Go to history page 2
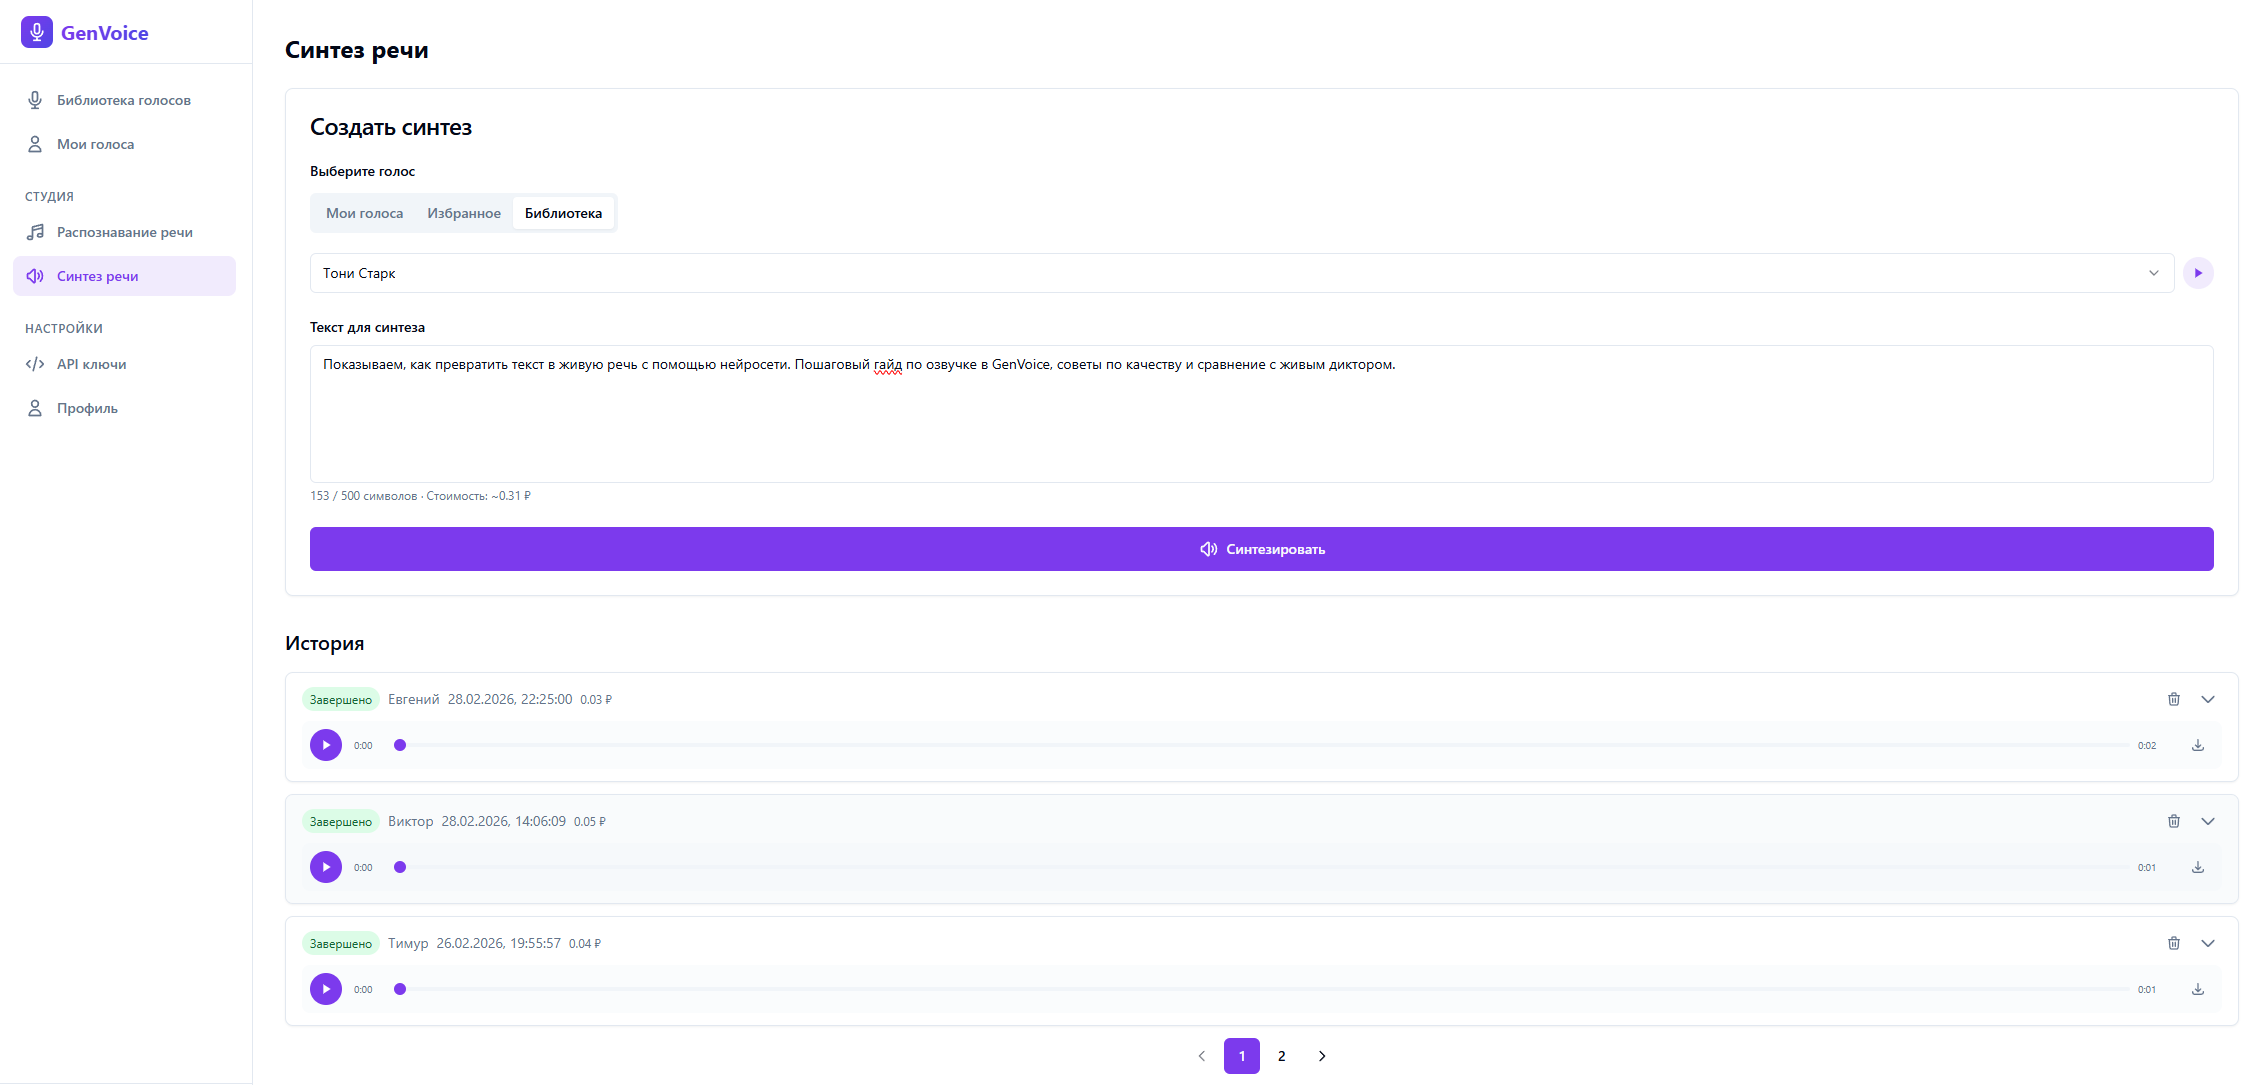 [1281, 1056]
